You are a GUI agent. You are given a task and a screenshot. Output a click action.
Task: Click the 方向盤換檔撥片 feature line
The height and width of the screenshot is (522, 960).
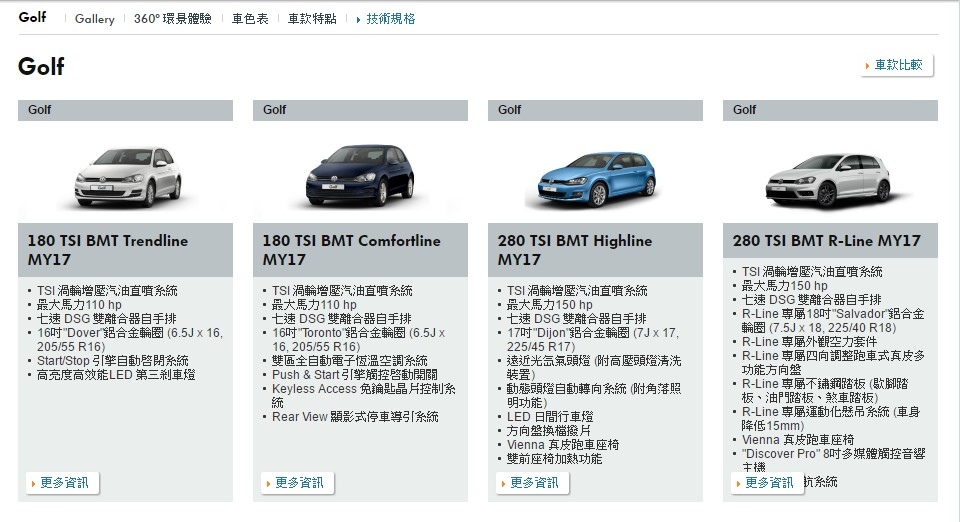(549, 431)
